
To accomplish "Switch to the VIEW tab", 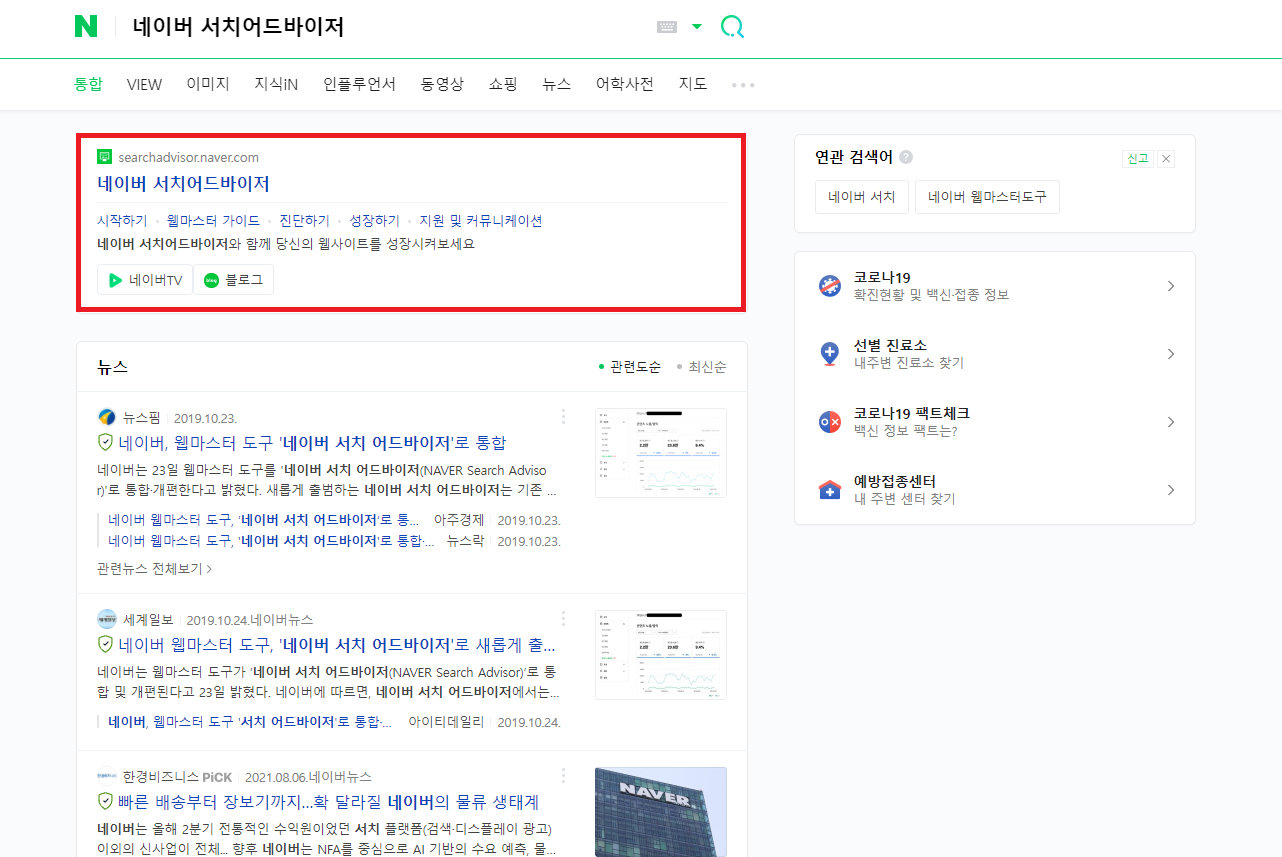I will [x=144, y=84].
